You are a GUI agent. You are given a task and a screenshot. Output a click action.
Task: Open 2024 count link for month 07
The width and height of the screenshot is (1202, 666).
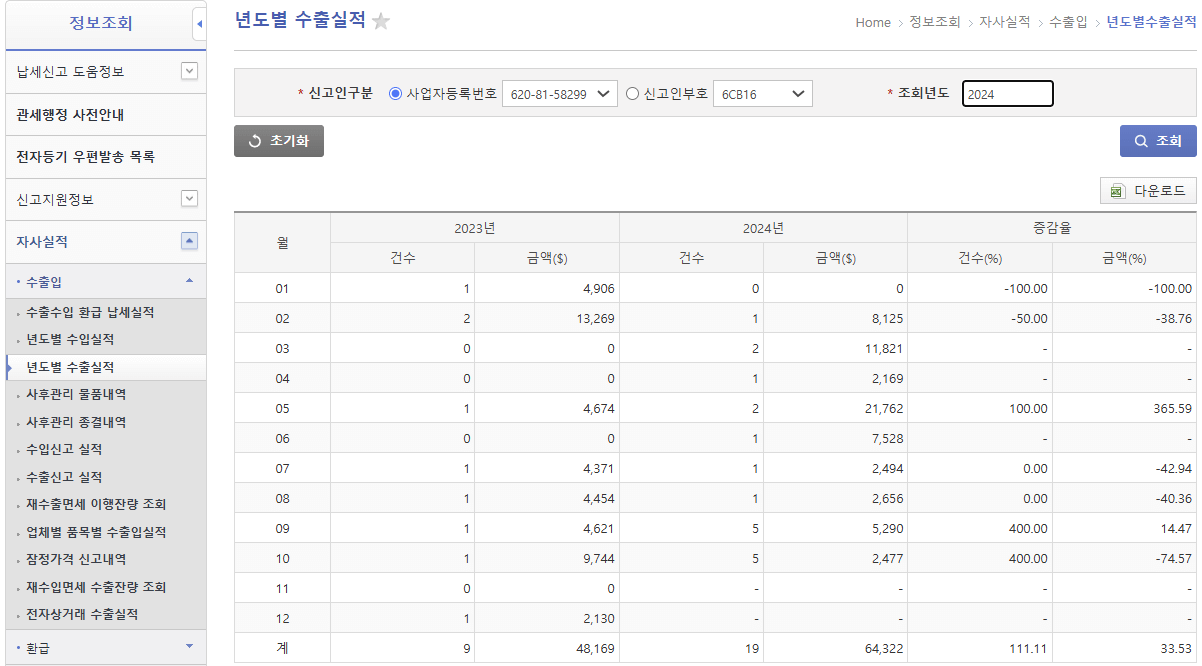coord(755,468)
